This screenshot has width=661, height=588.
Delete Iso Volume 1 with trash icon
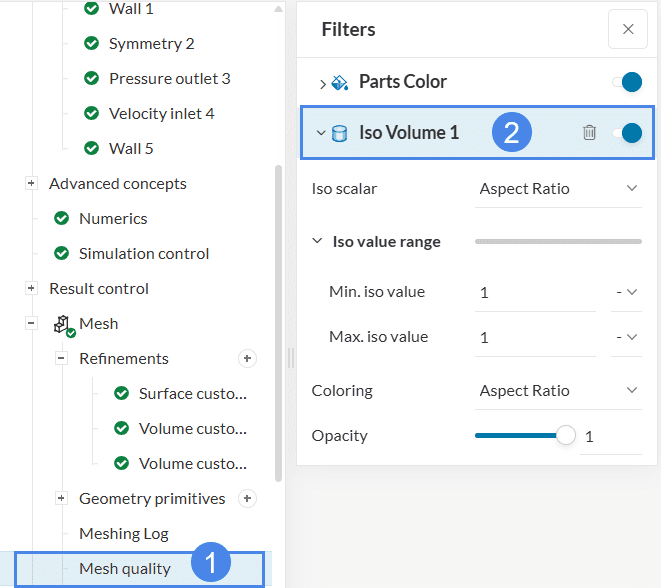coord(589,132)
